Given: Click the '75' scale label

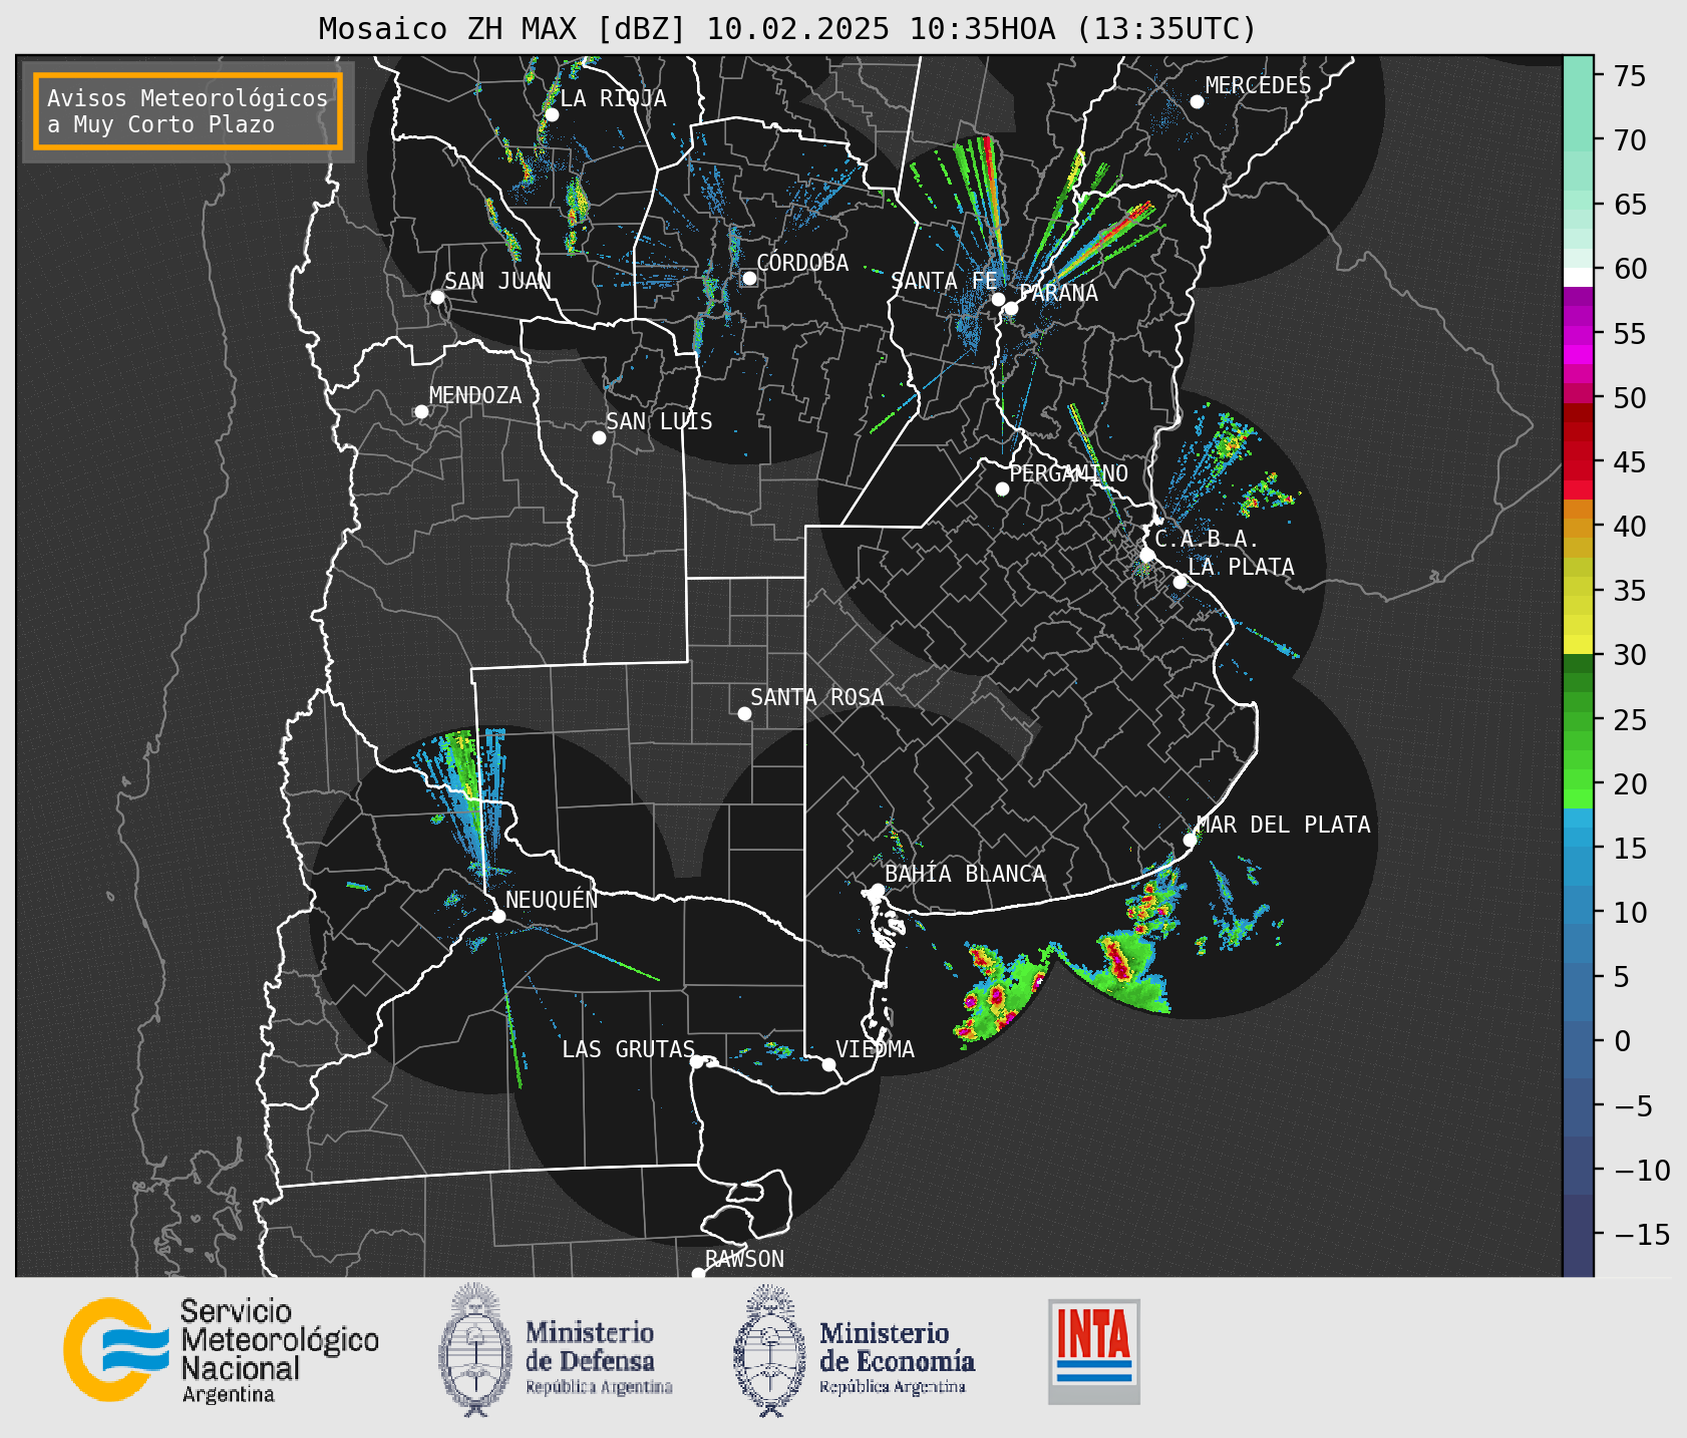Looking at the screenshot, I should 1628,77.
